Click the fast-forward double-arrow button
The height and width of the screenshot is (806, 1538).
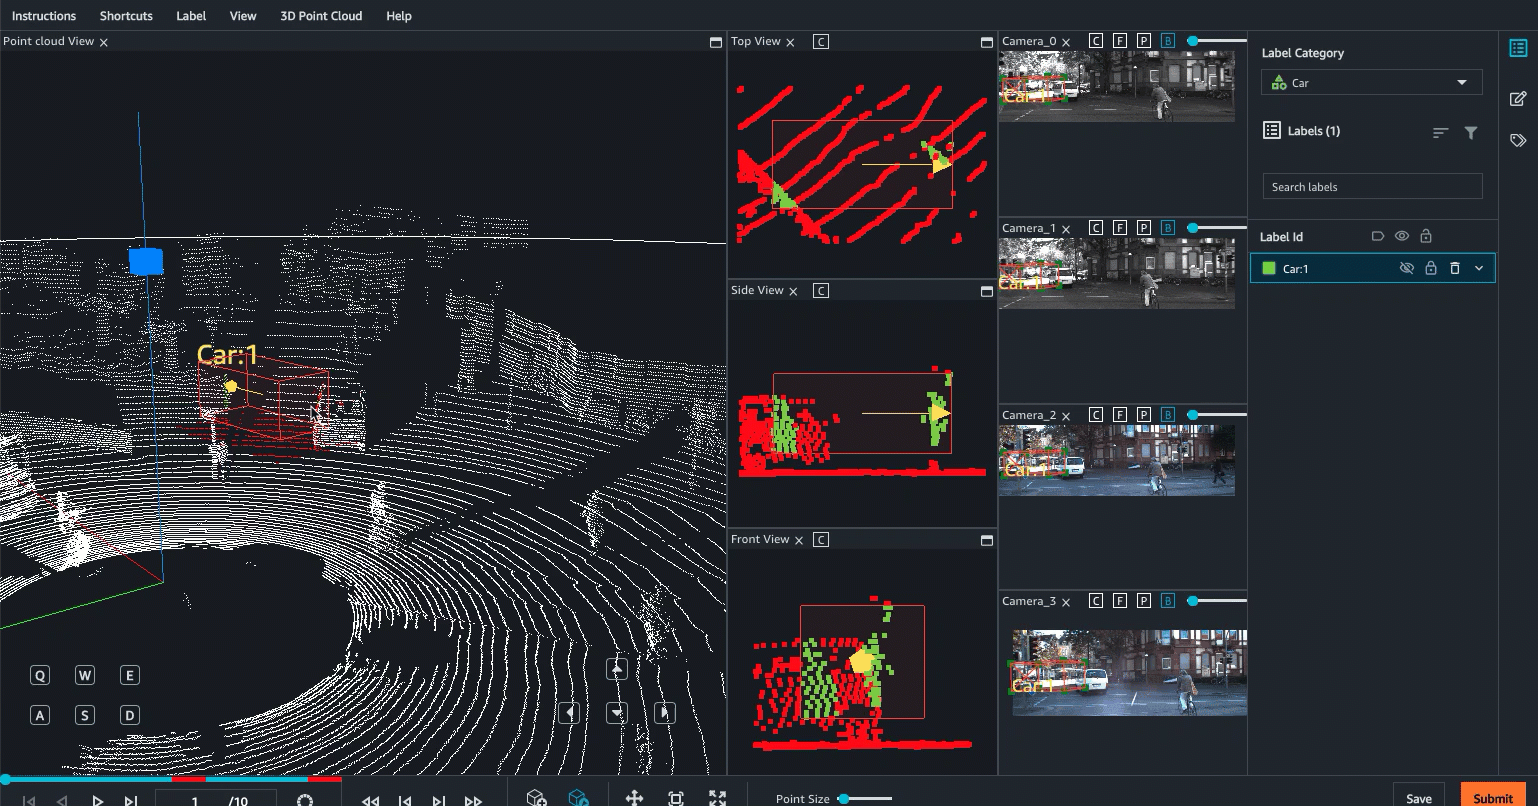(x=473, y=800)
